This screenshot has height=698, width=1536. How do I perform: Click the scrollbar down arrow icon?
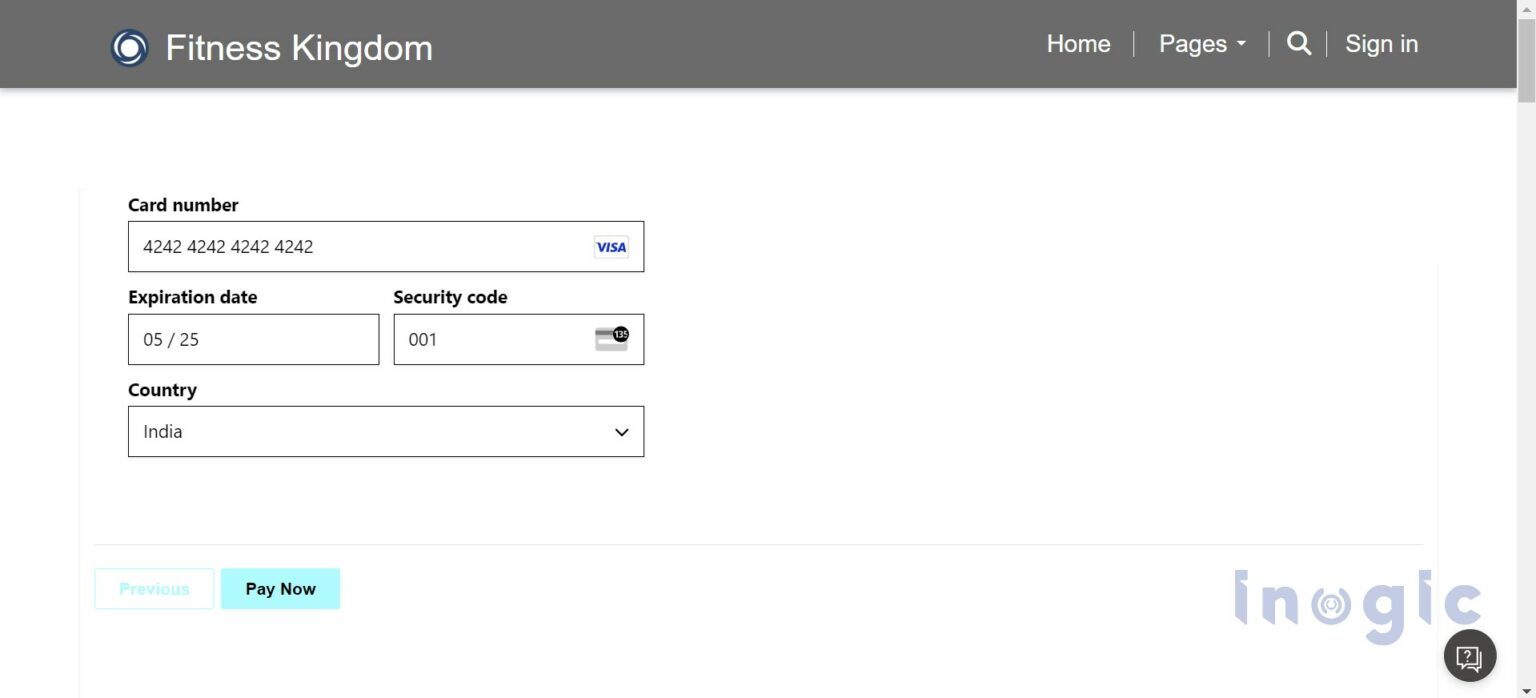tap(1524, 689)
